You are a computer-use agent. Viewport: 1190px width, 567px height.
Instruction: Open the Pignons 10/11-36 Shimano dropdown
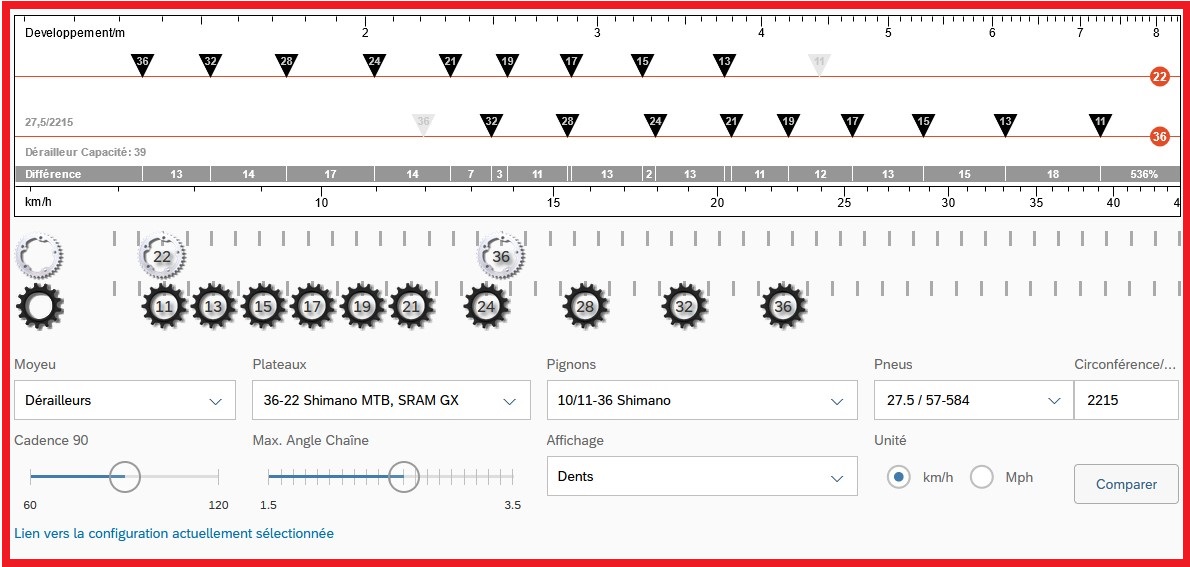(701, 400)
